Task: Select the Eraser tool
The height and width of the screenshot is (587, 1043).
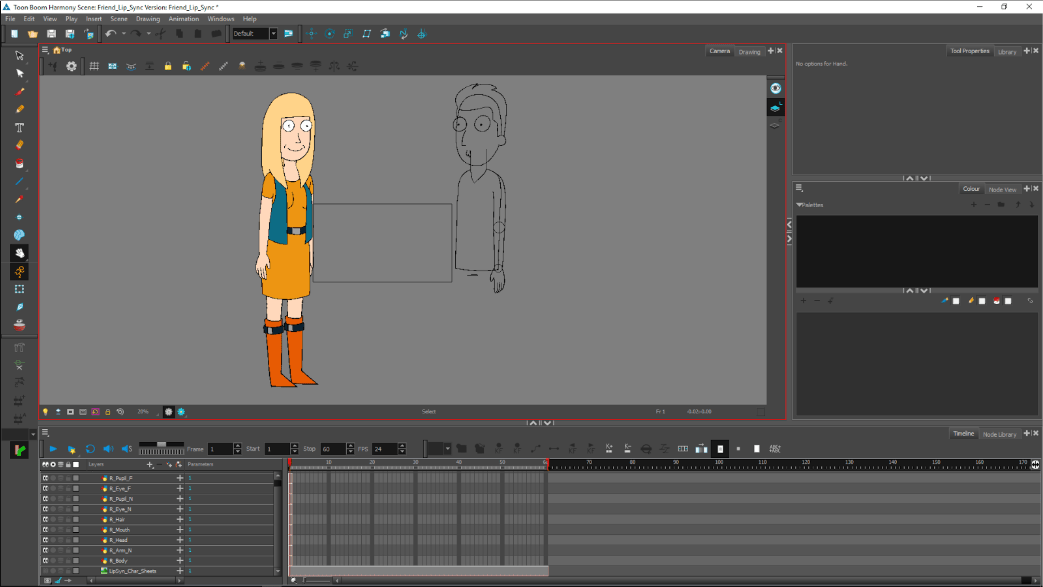Action: (19, 145)
